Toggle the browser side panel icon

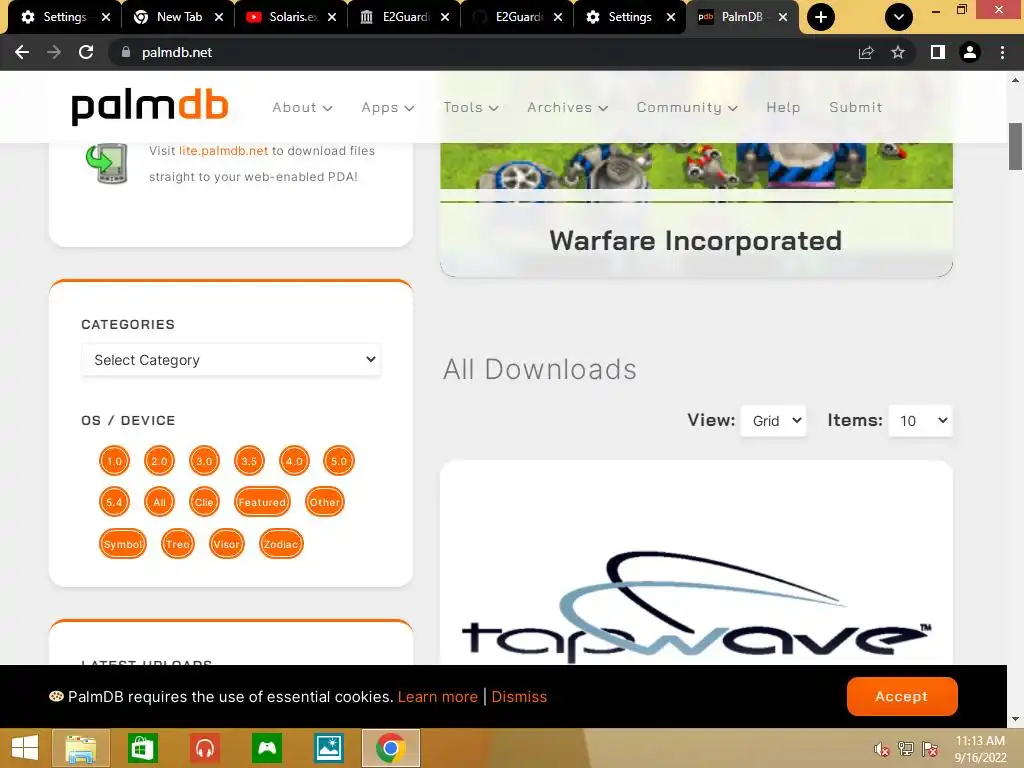(938, 52)
